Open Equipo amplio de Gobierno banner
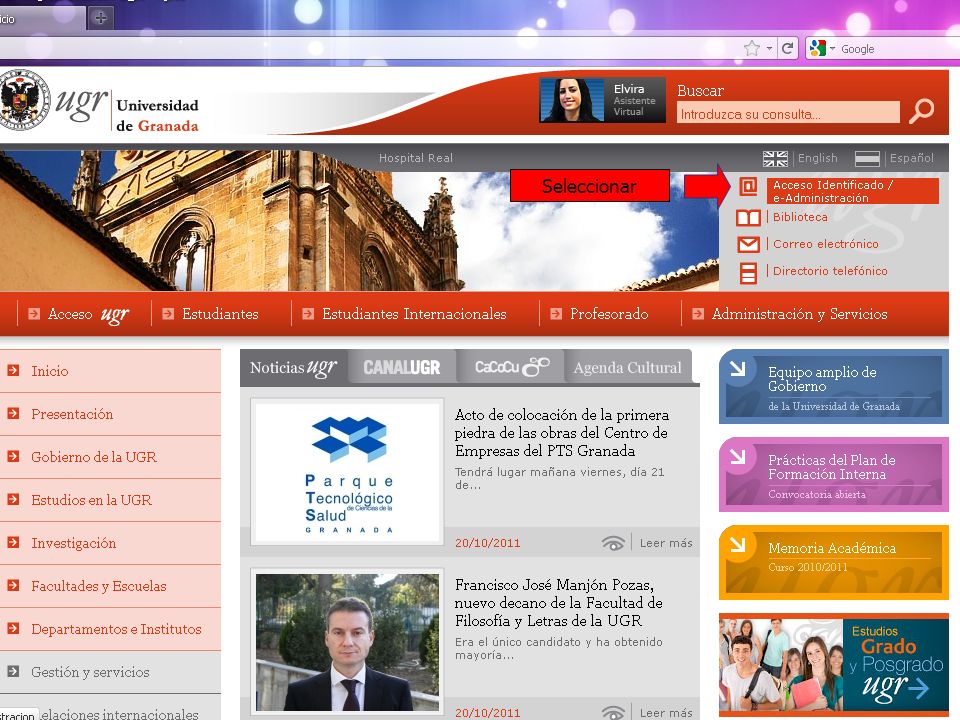Image resolution: width=960 pixels, height=720 pixels. [834, 386]
